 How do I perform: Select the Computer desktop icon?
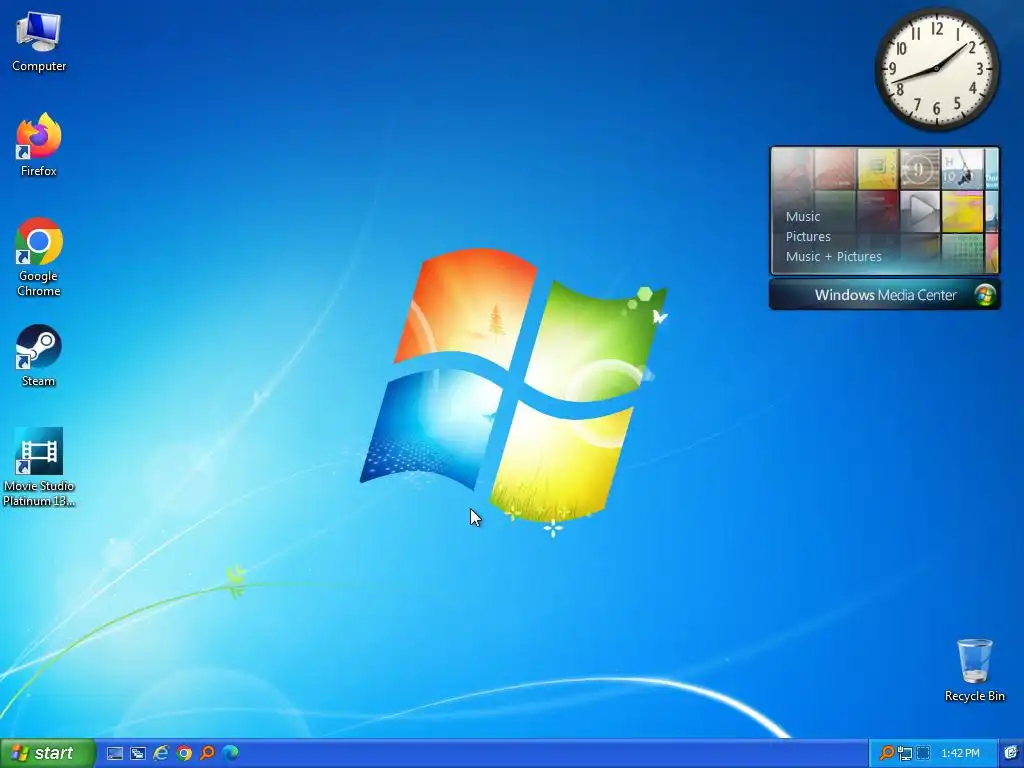39,42
